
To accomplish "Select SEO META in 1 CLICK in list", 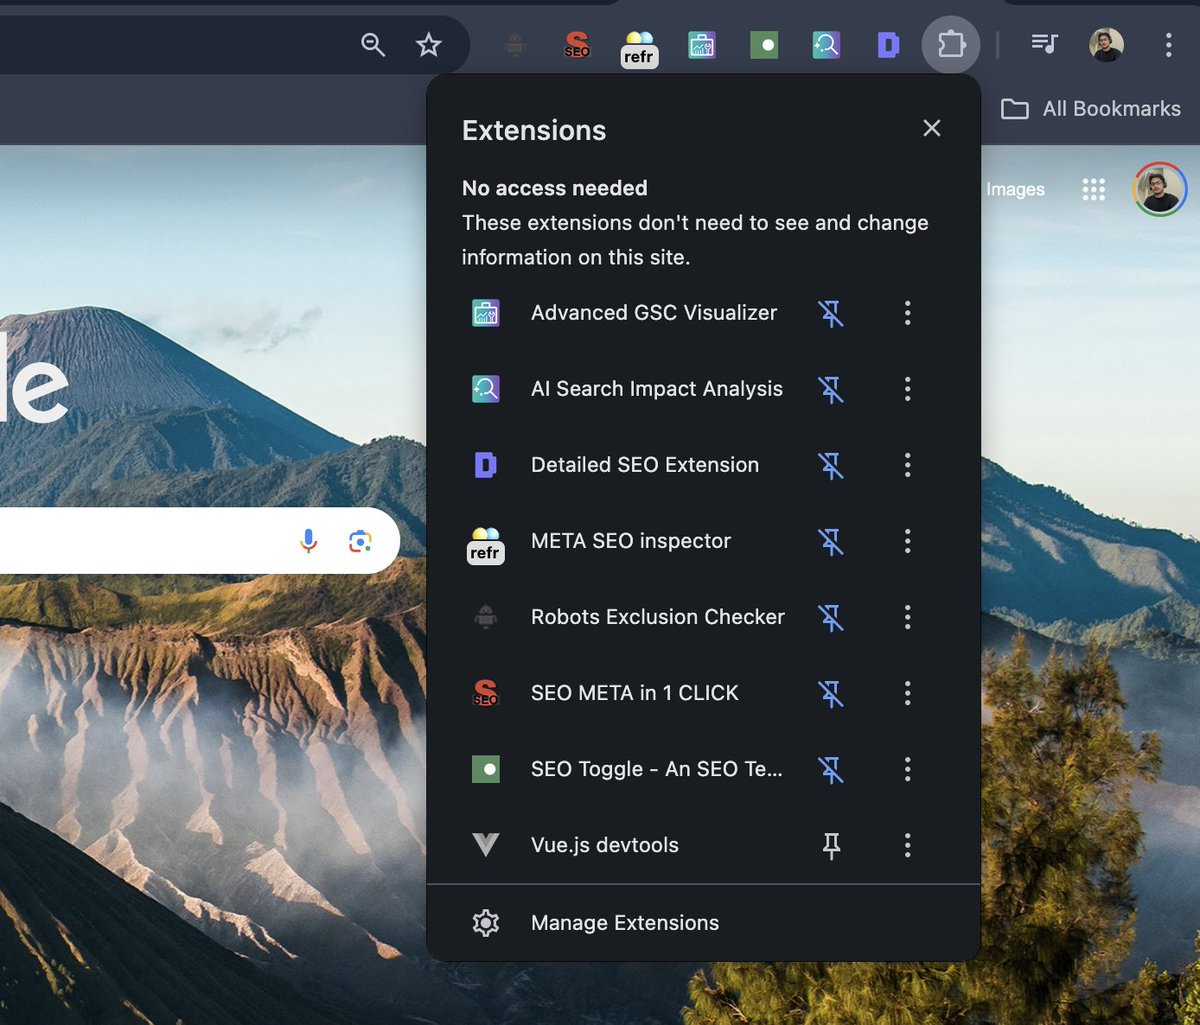I will 630,693.
